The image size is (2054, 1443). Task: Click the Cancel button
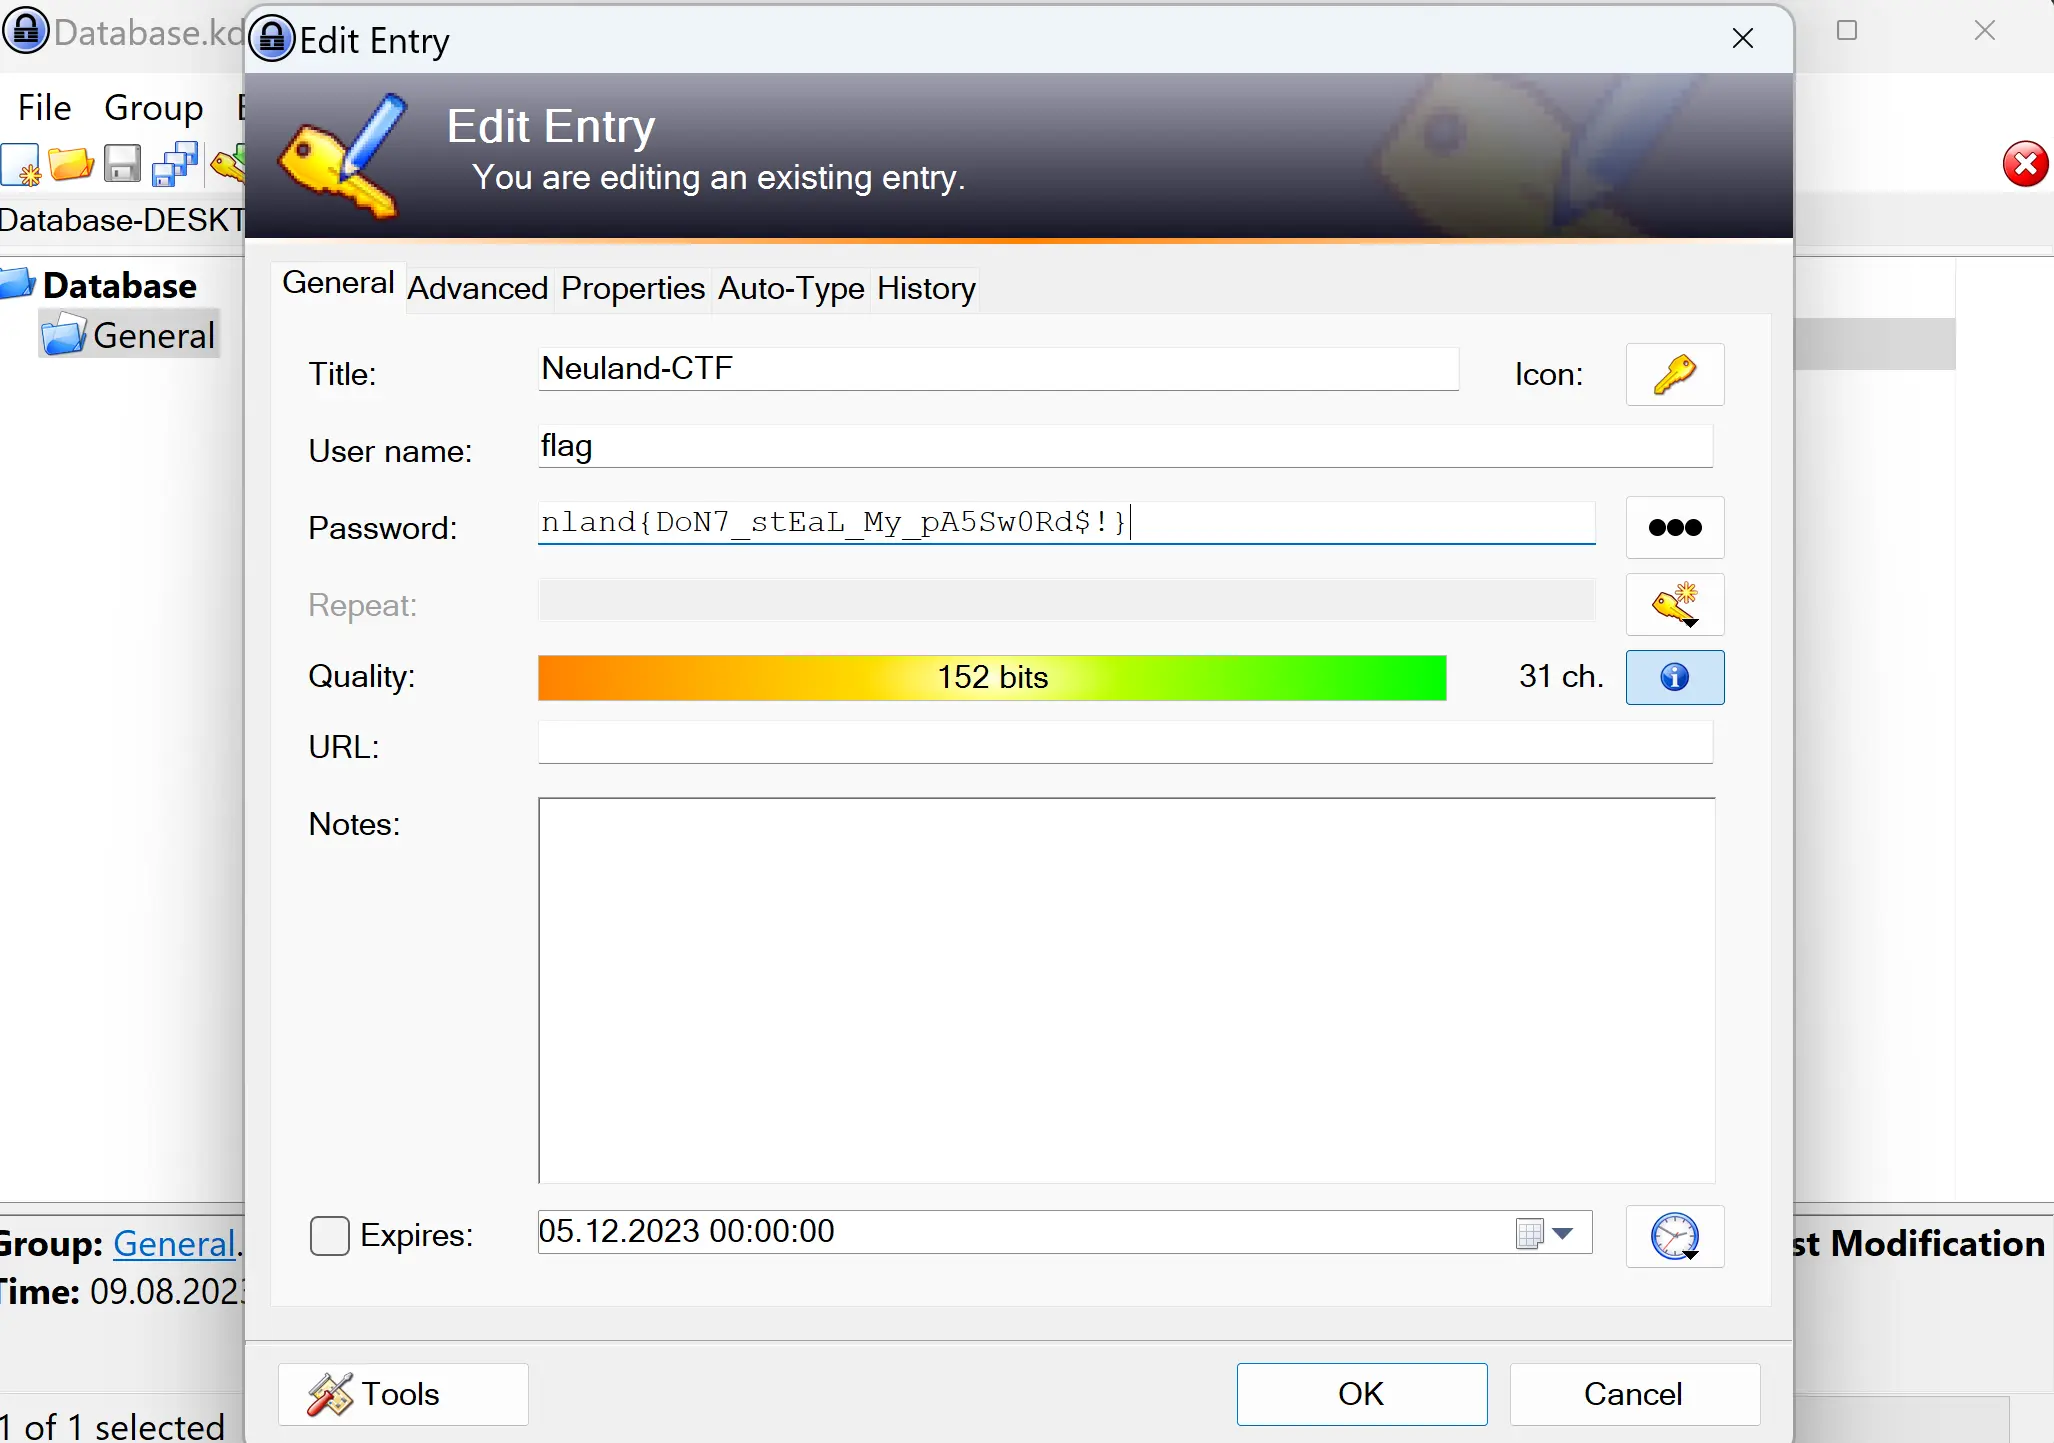pos(1634,1394)
